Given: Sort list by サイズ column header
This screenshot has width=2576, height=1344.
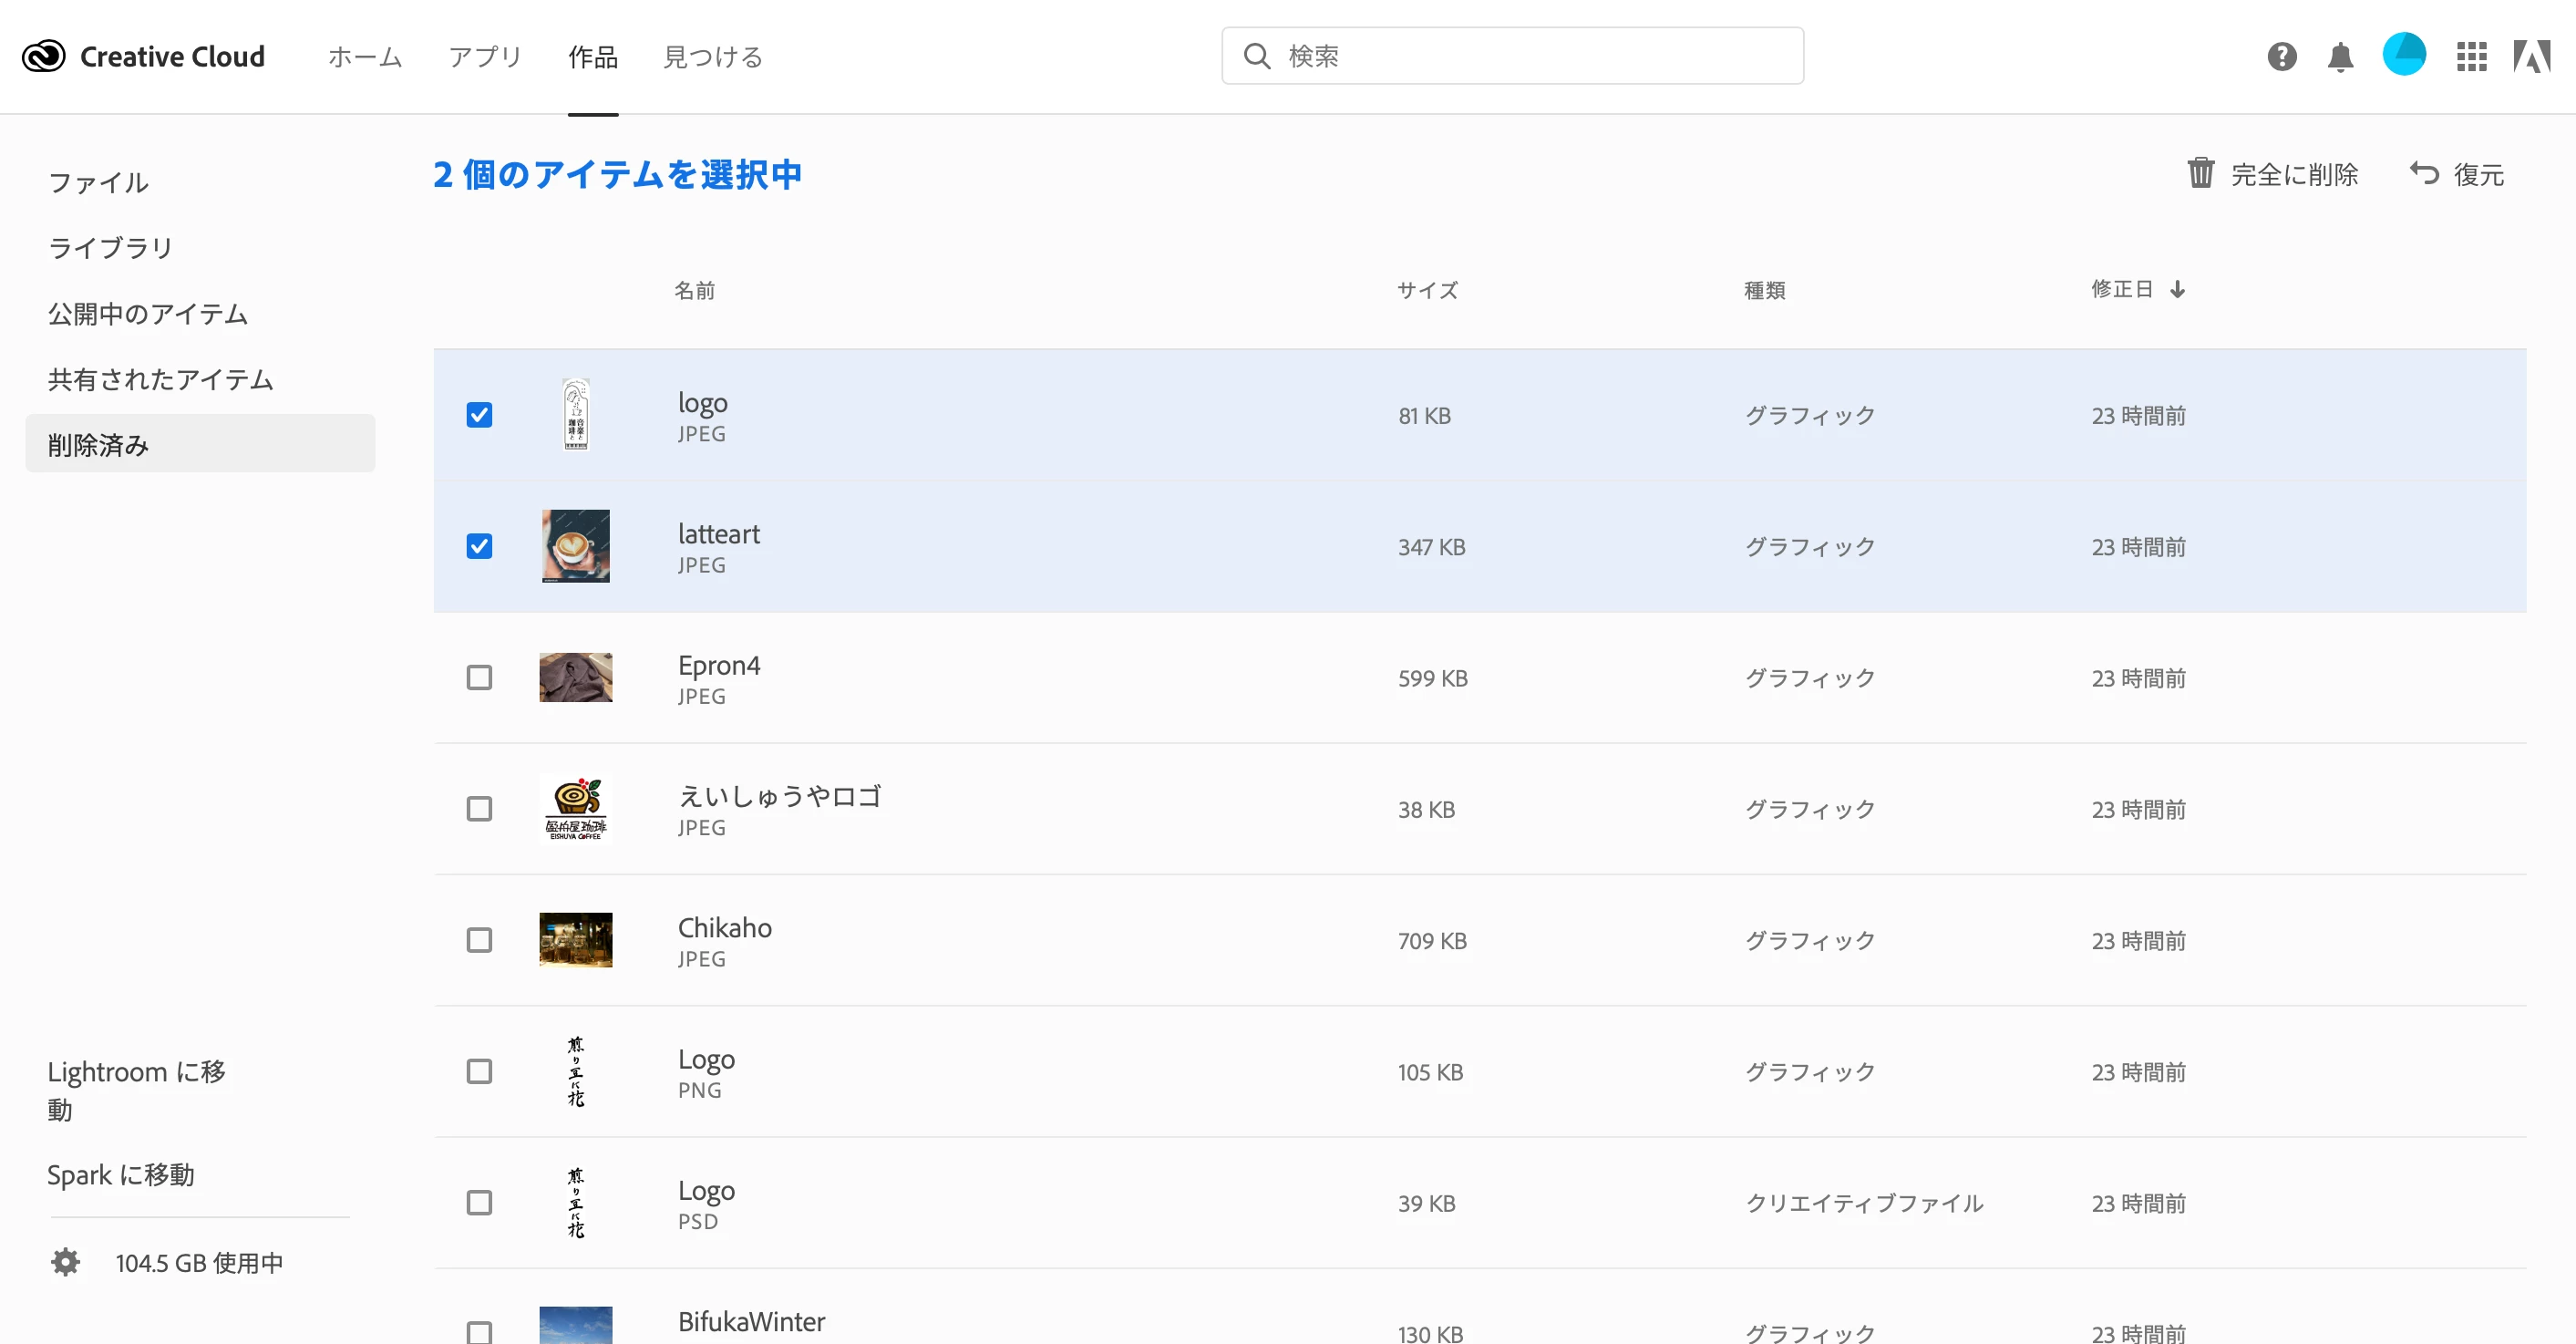Looking at the screenshot, I should [x=1427, y=290].
